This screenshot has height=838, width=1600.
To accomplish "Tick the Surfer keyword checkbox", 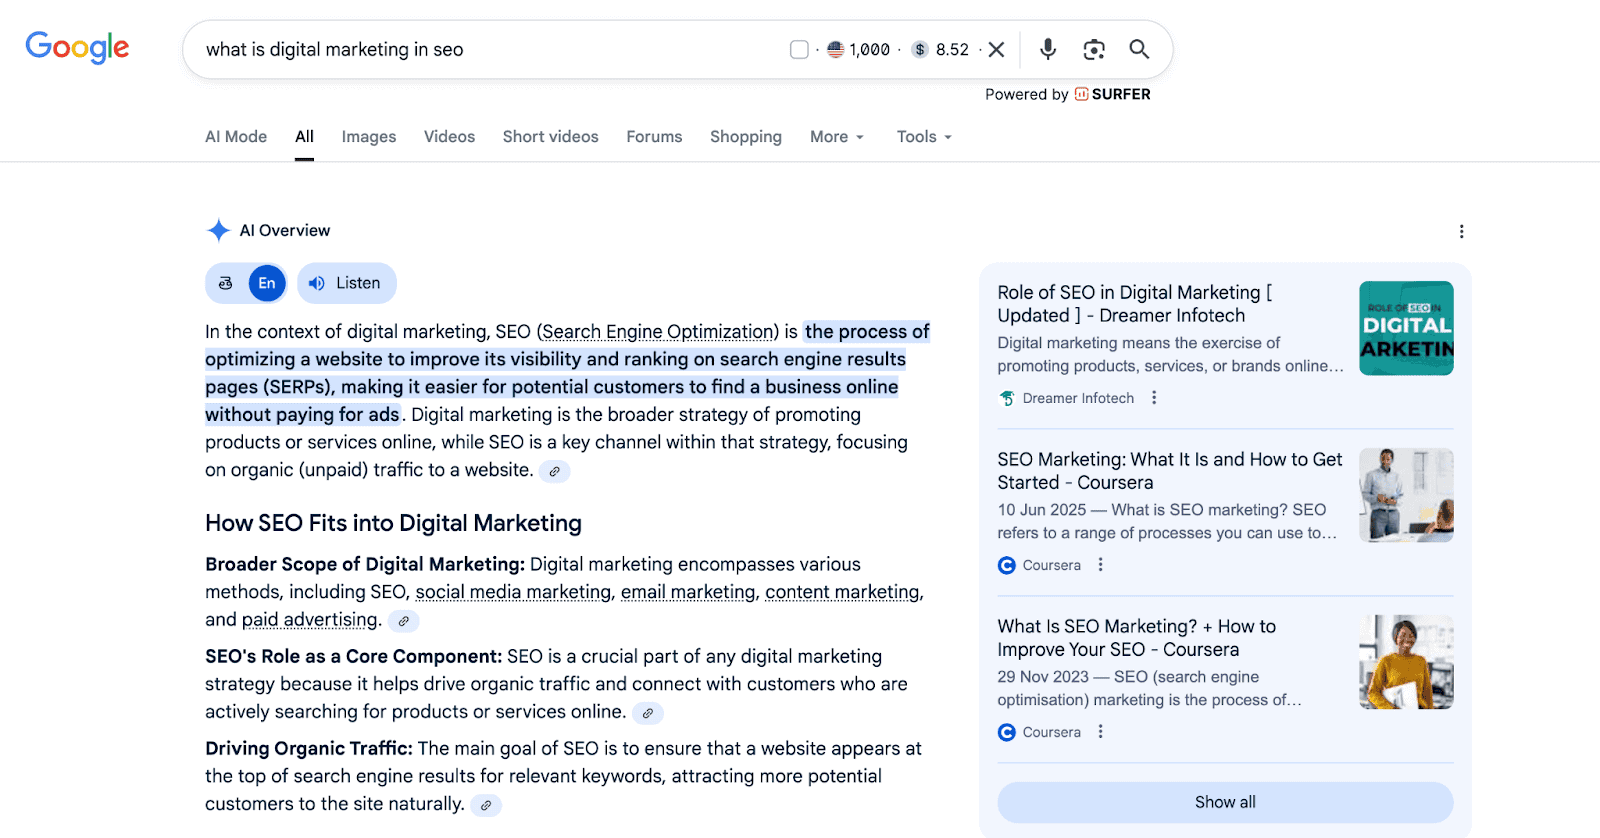I will [x=799, y=49].
